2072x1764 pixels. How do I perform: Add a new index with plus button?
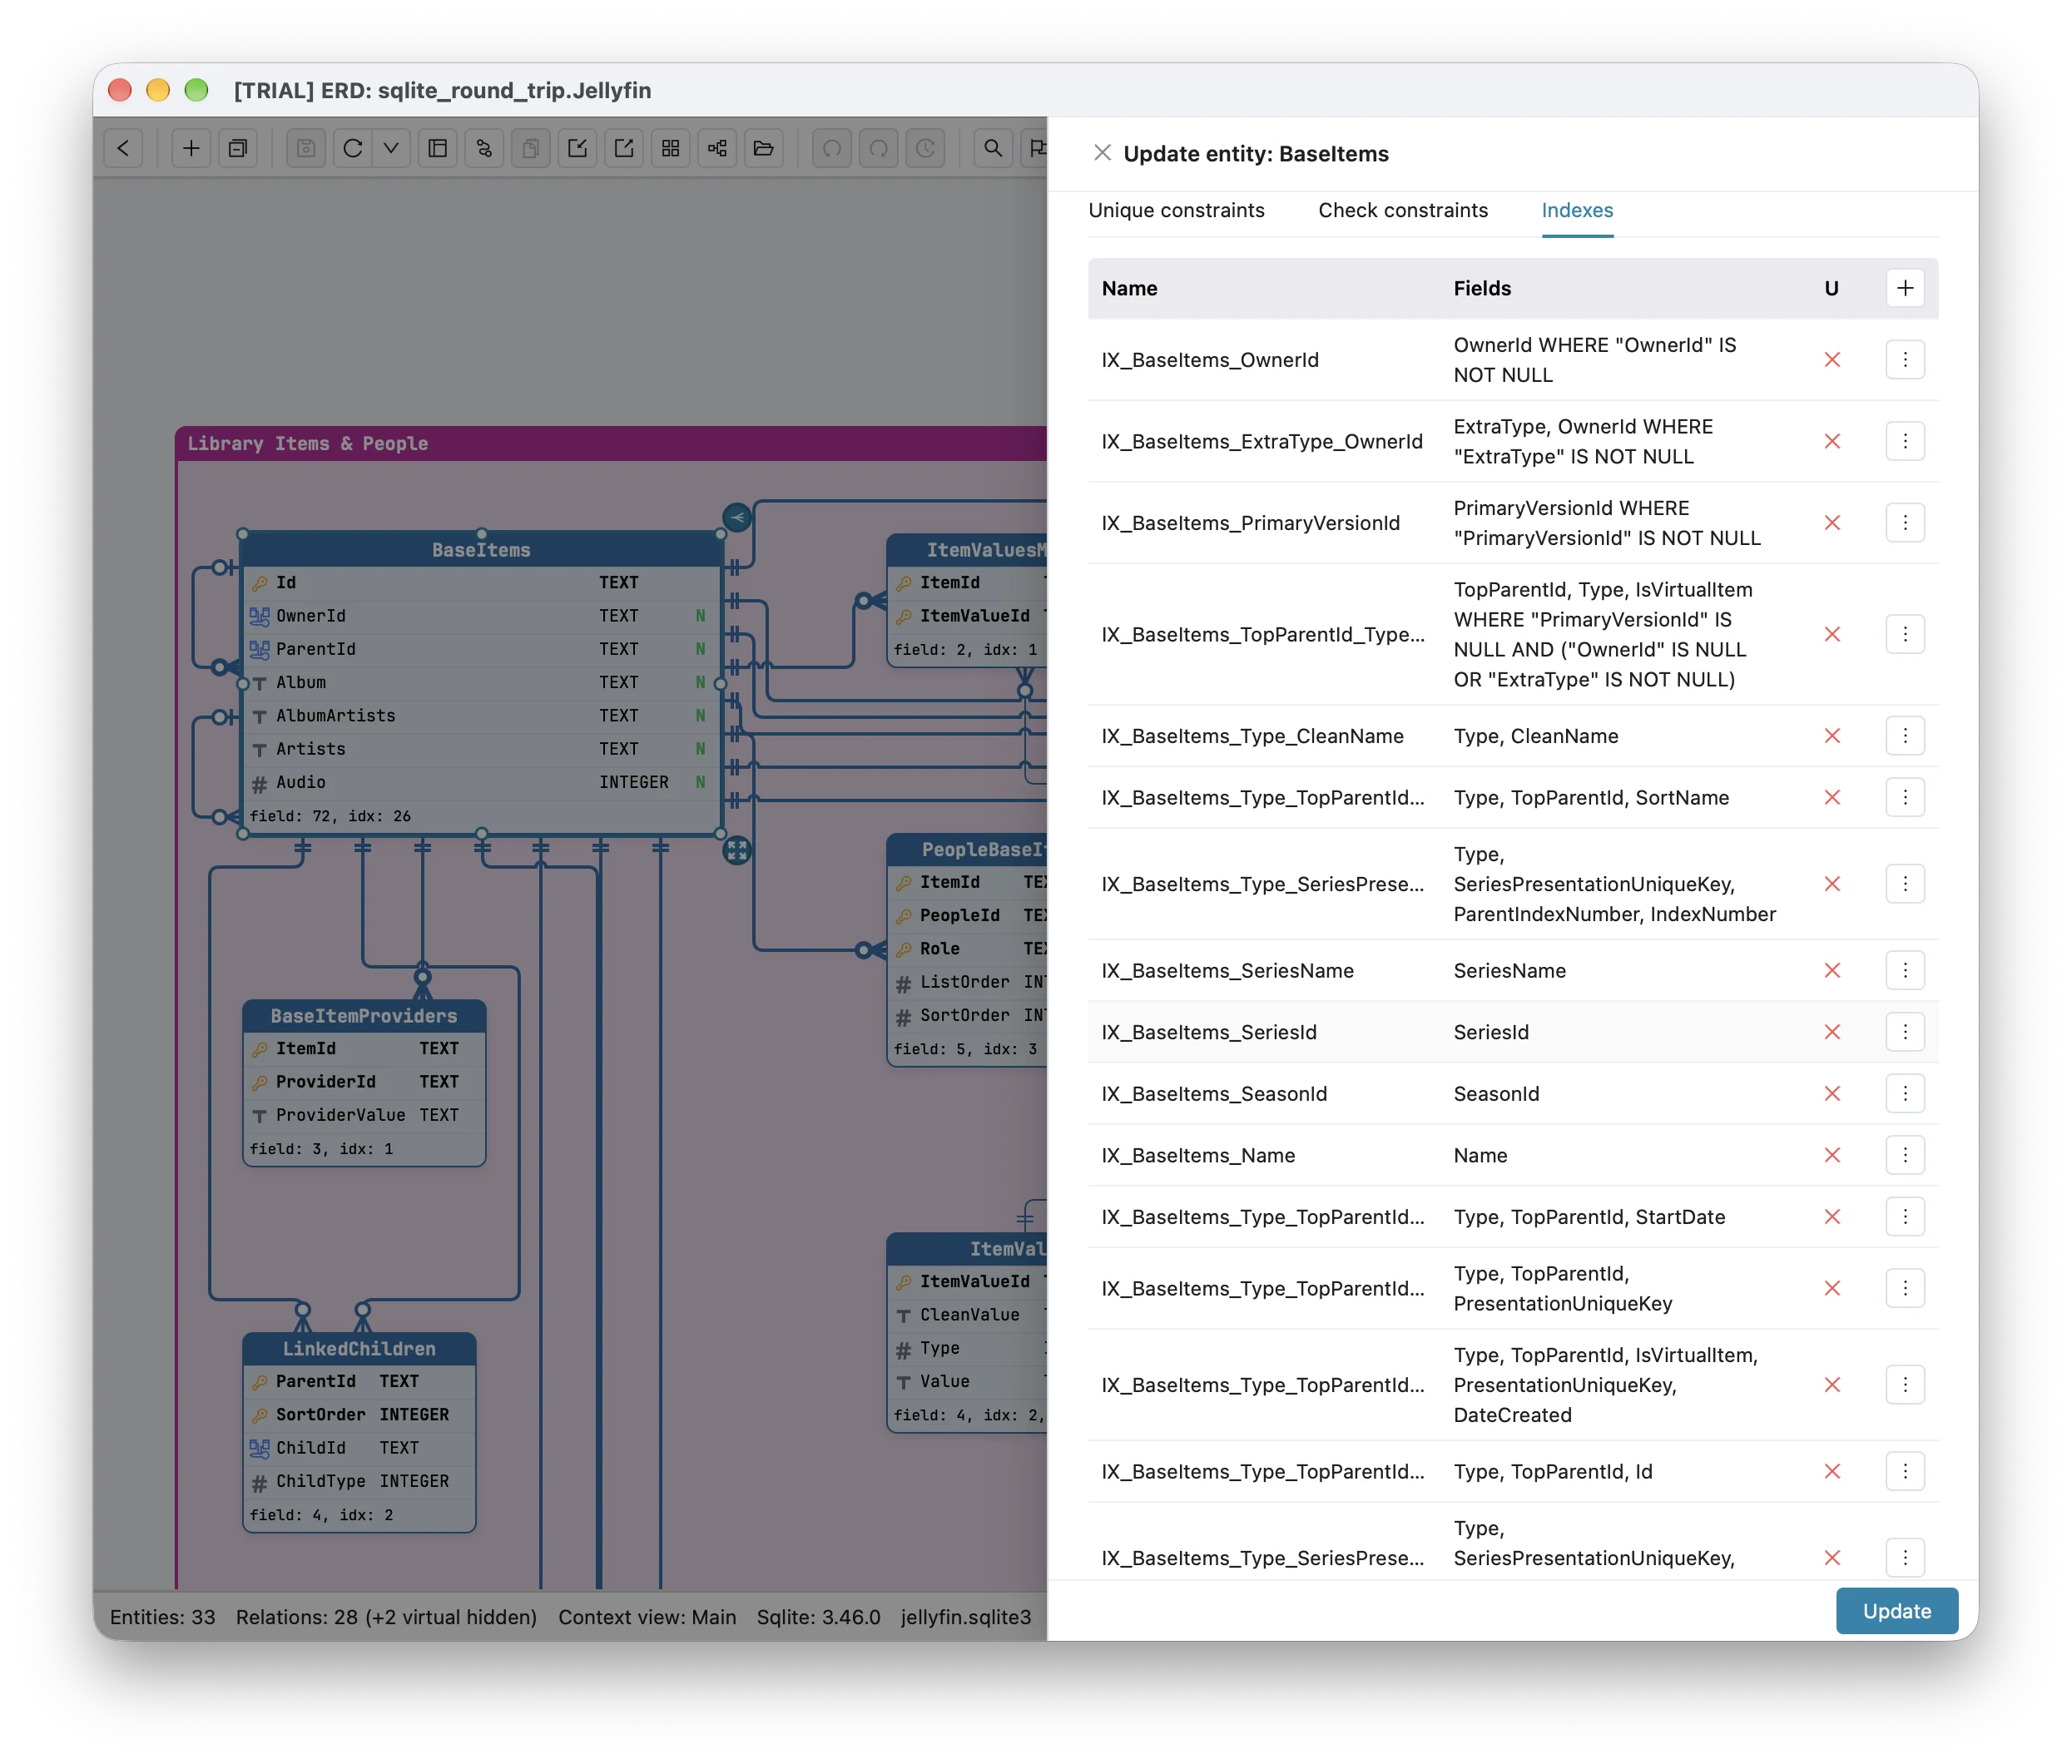click(1905, 288)
